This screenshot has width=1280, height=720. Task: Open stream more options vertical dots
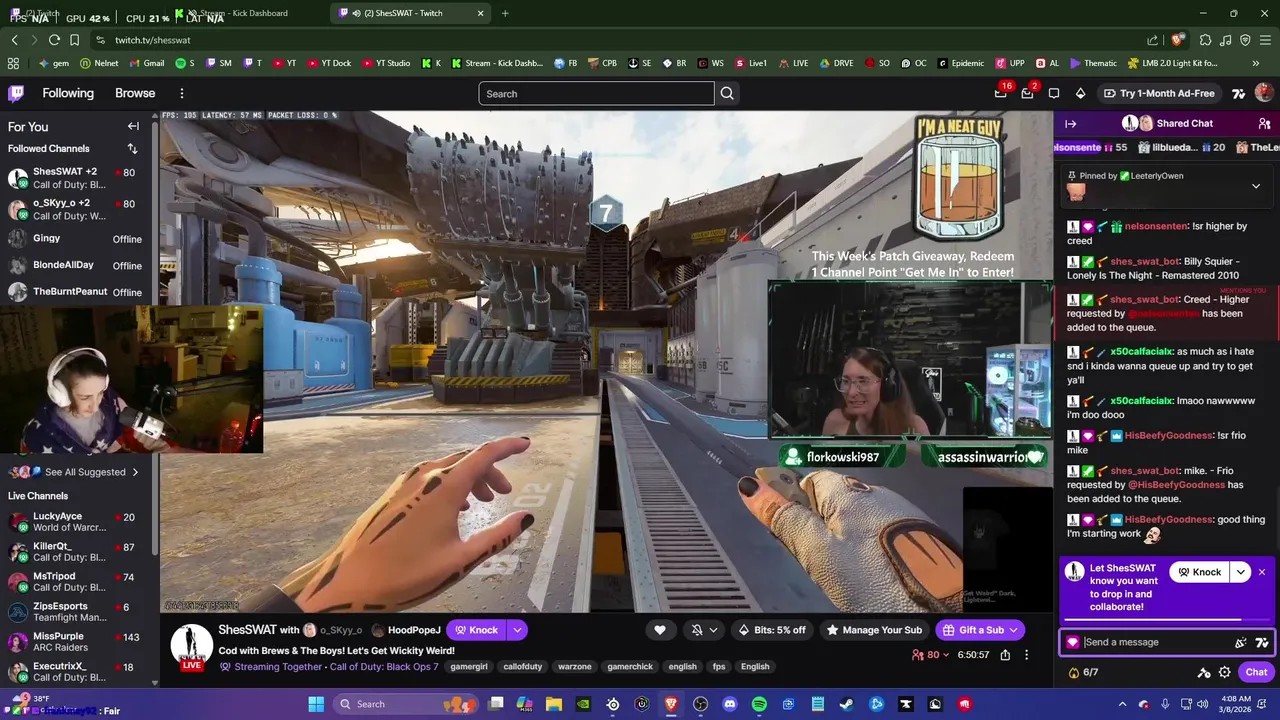tap(1026, 655)
